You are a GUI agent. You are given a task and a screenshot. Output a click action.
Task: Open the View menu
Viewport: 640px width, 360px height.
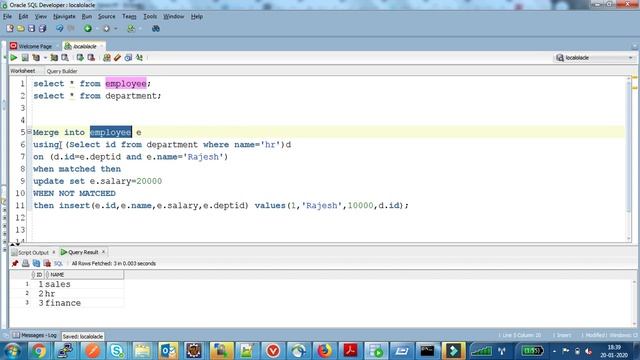point(40,16)
